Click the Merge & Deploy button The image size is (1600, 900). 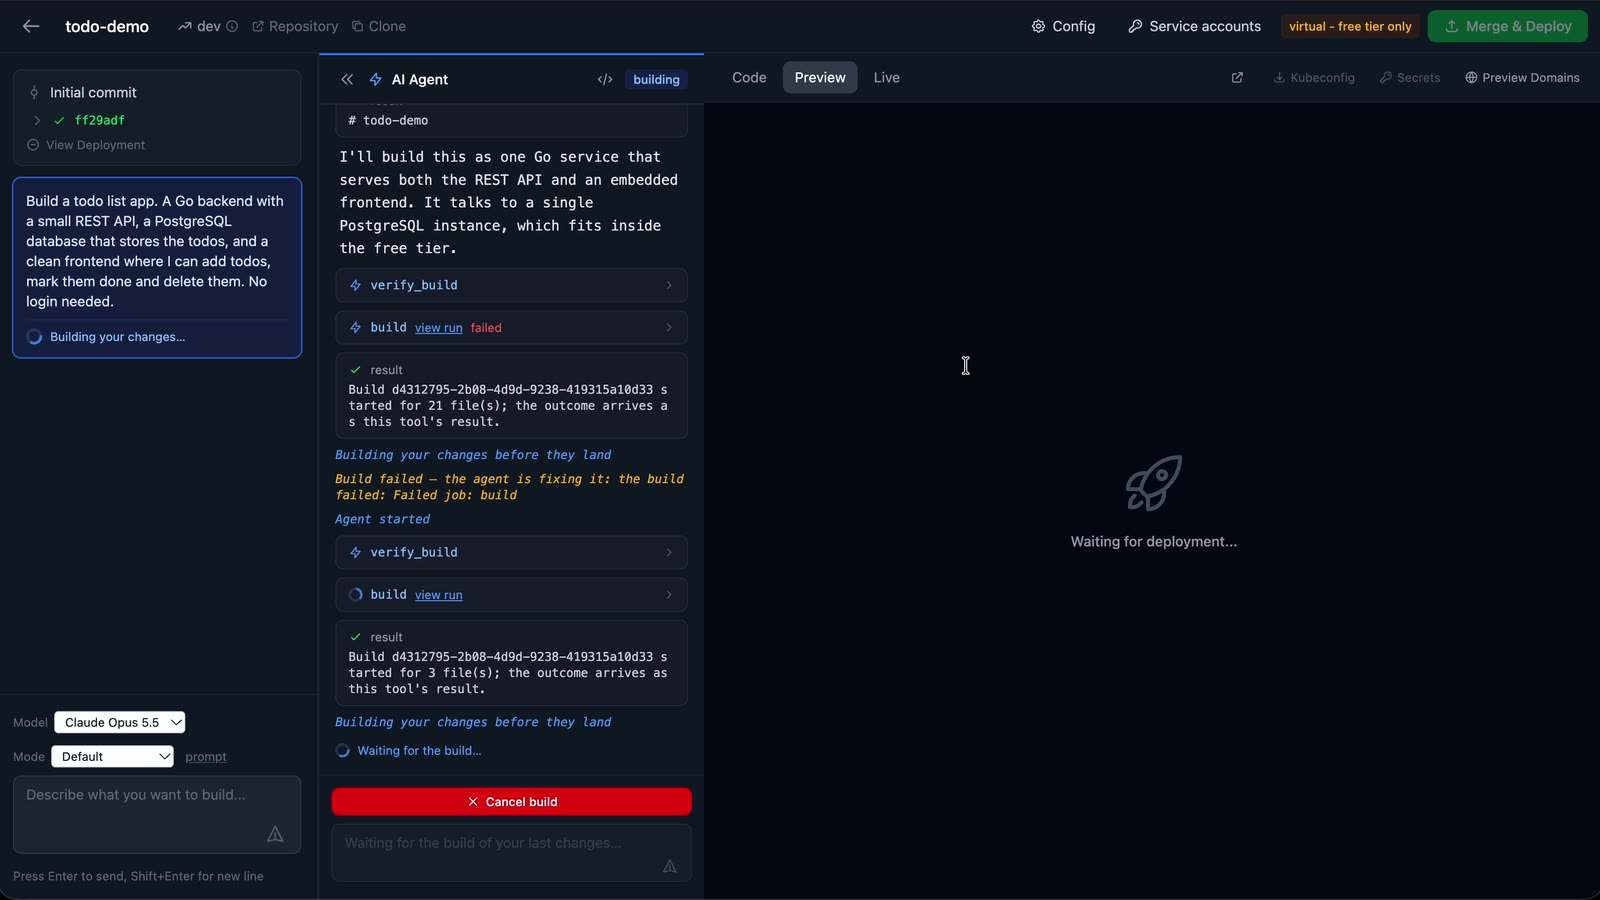1508,26
